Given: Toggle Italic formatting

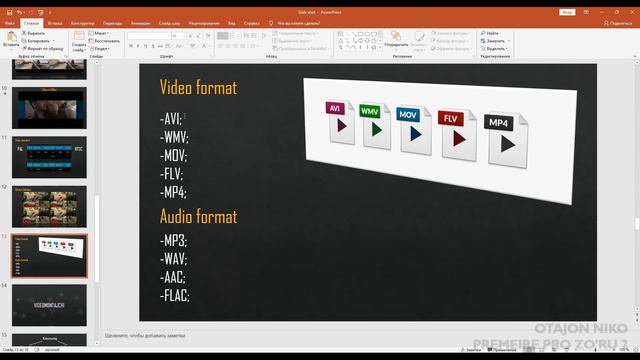Looking at the screenshot, I should (138, 47).
